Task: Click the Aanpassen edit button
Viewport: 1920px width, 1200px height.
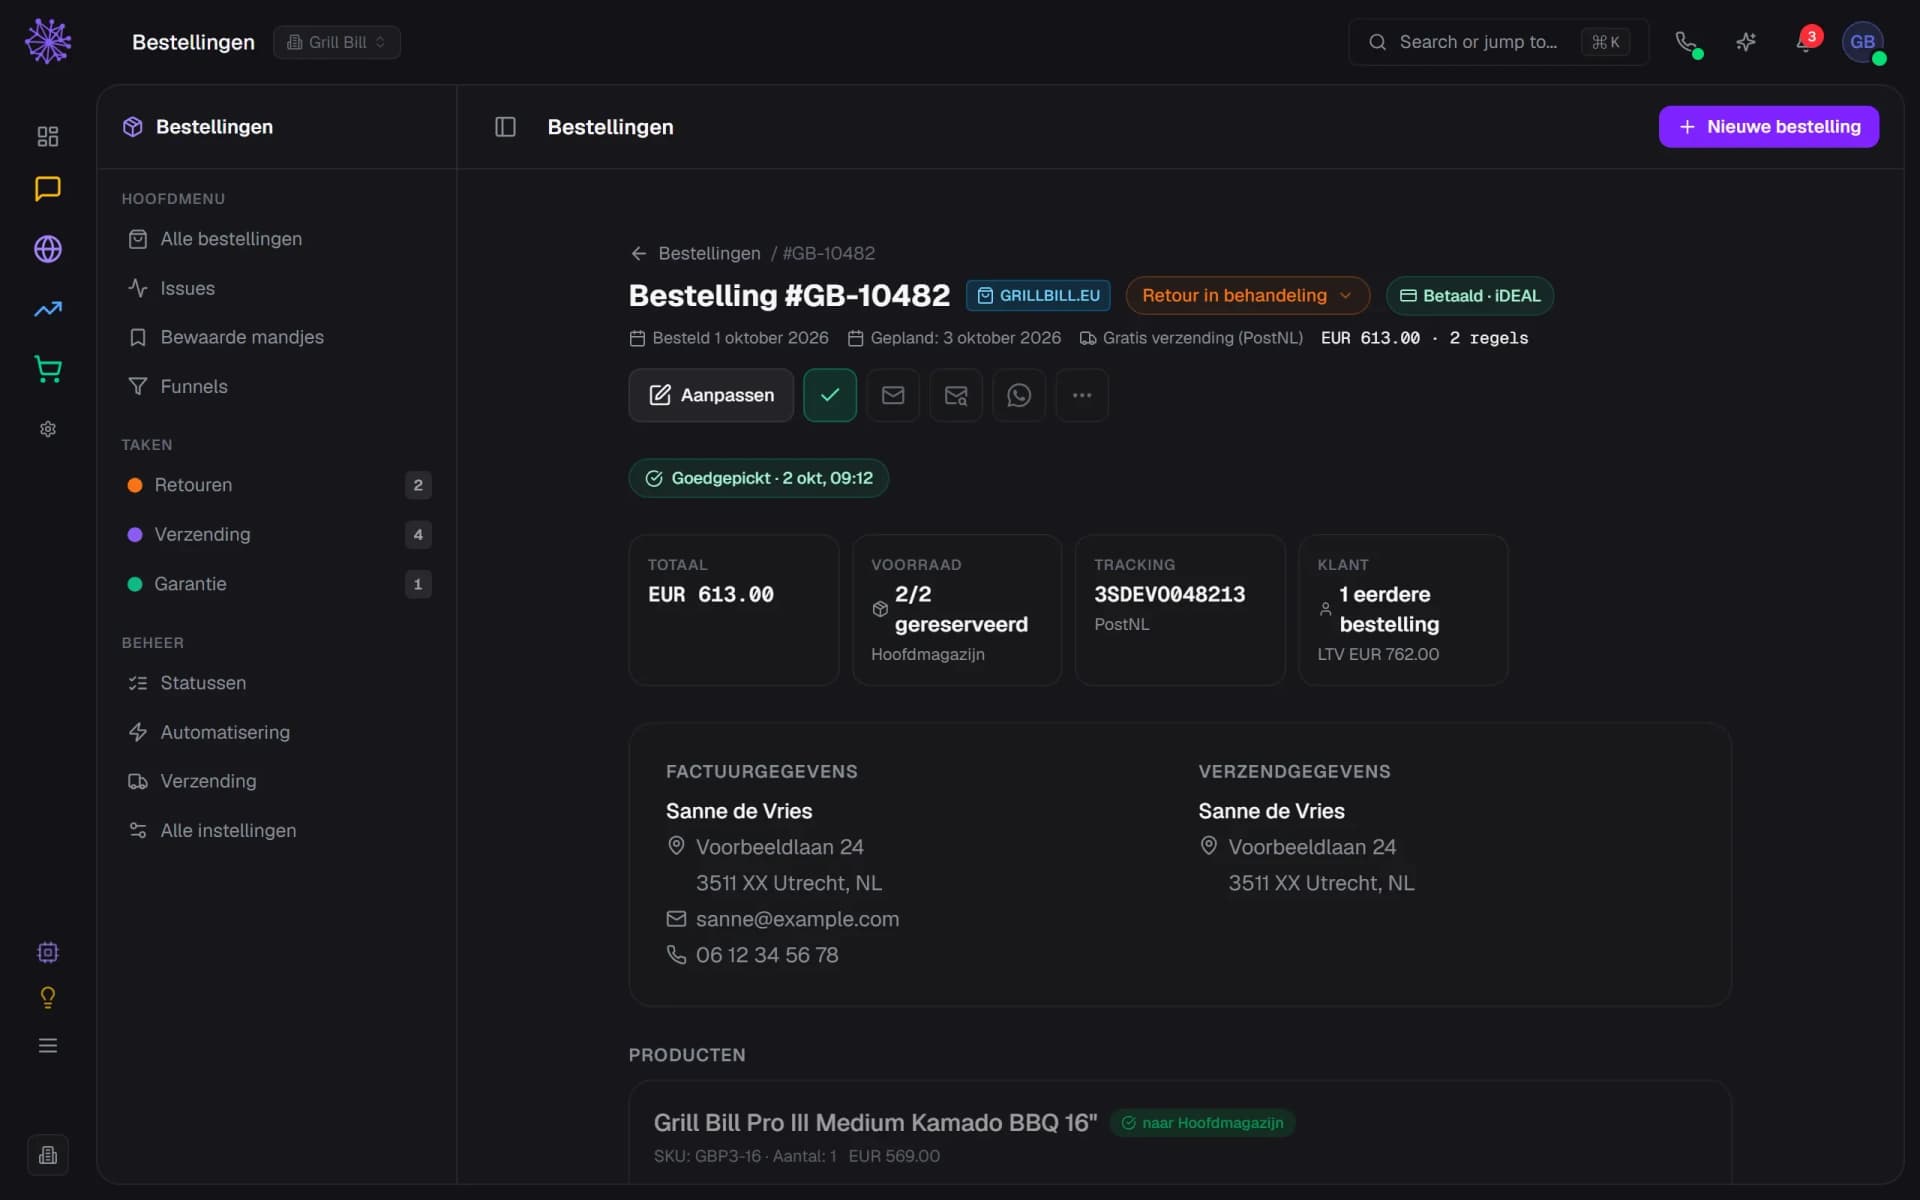Action: (711, 395)
